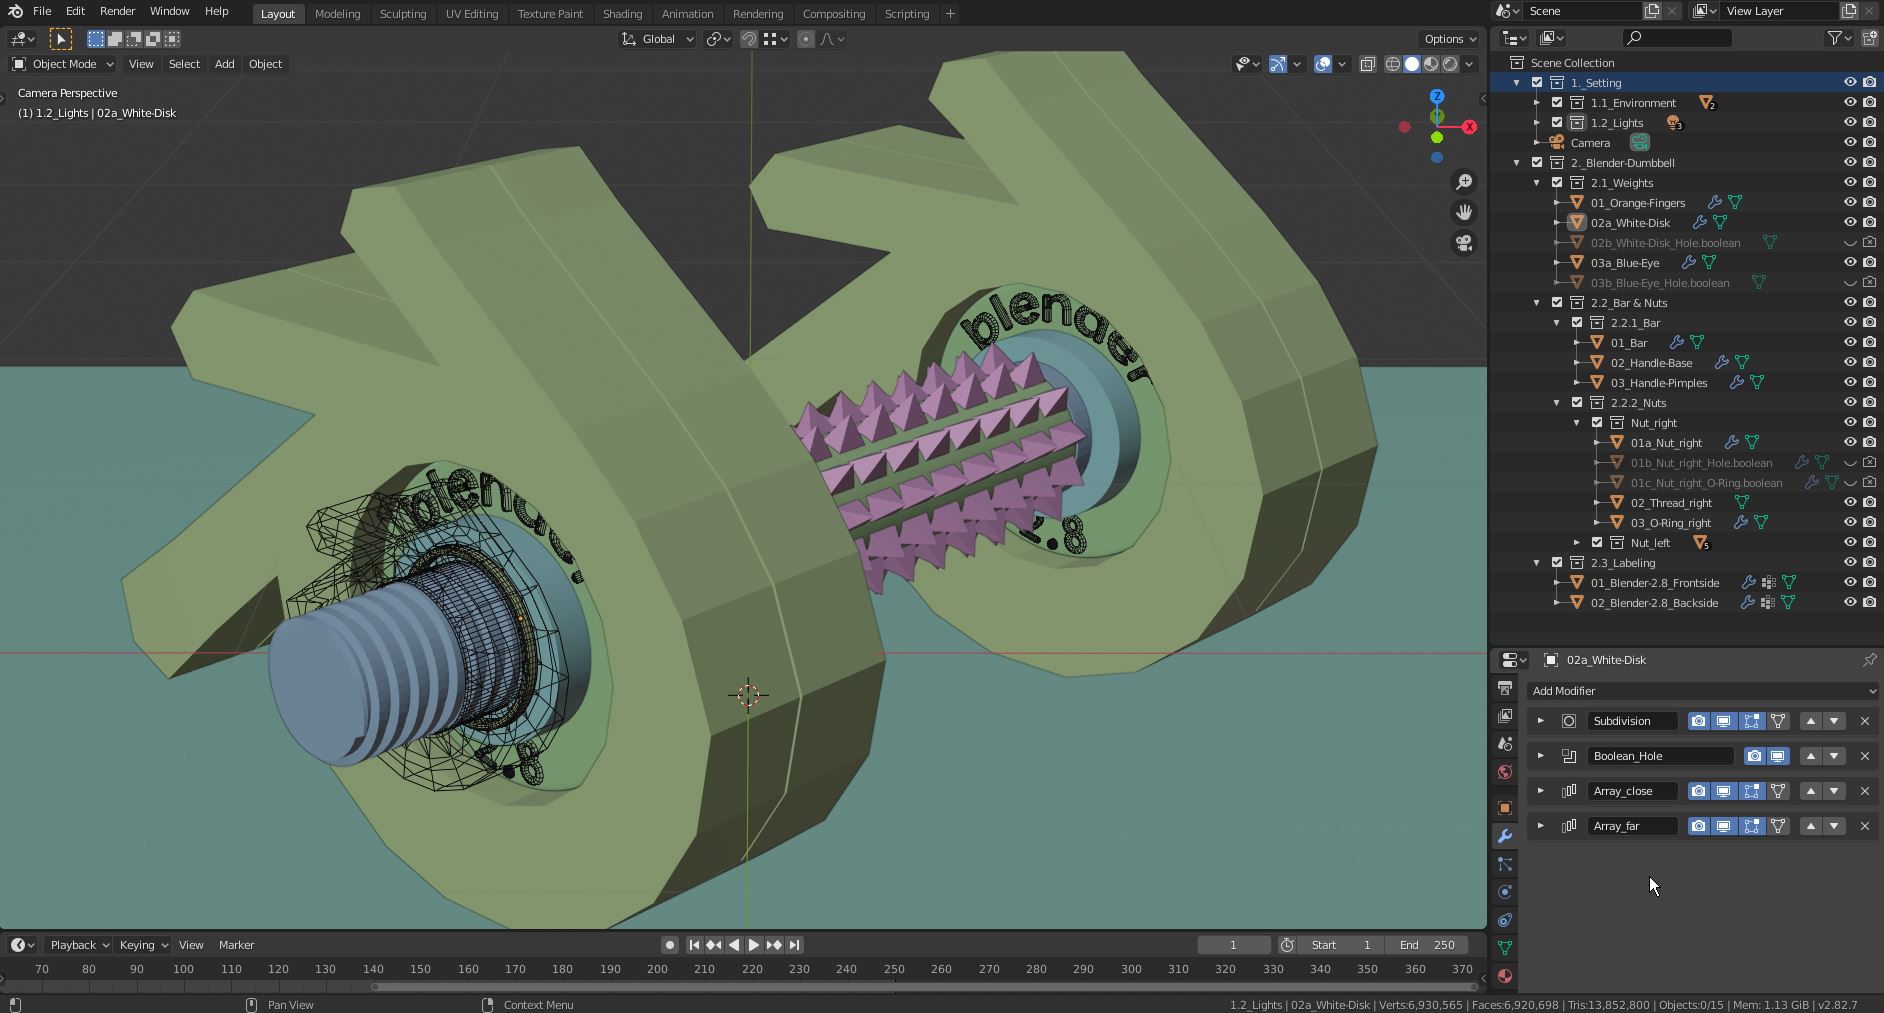Open the Add Modifier dropdown
The width and height of the screenshot is (1884, 1013).
[1702, 691]
